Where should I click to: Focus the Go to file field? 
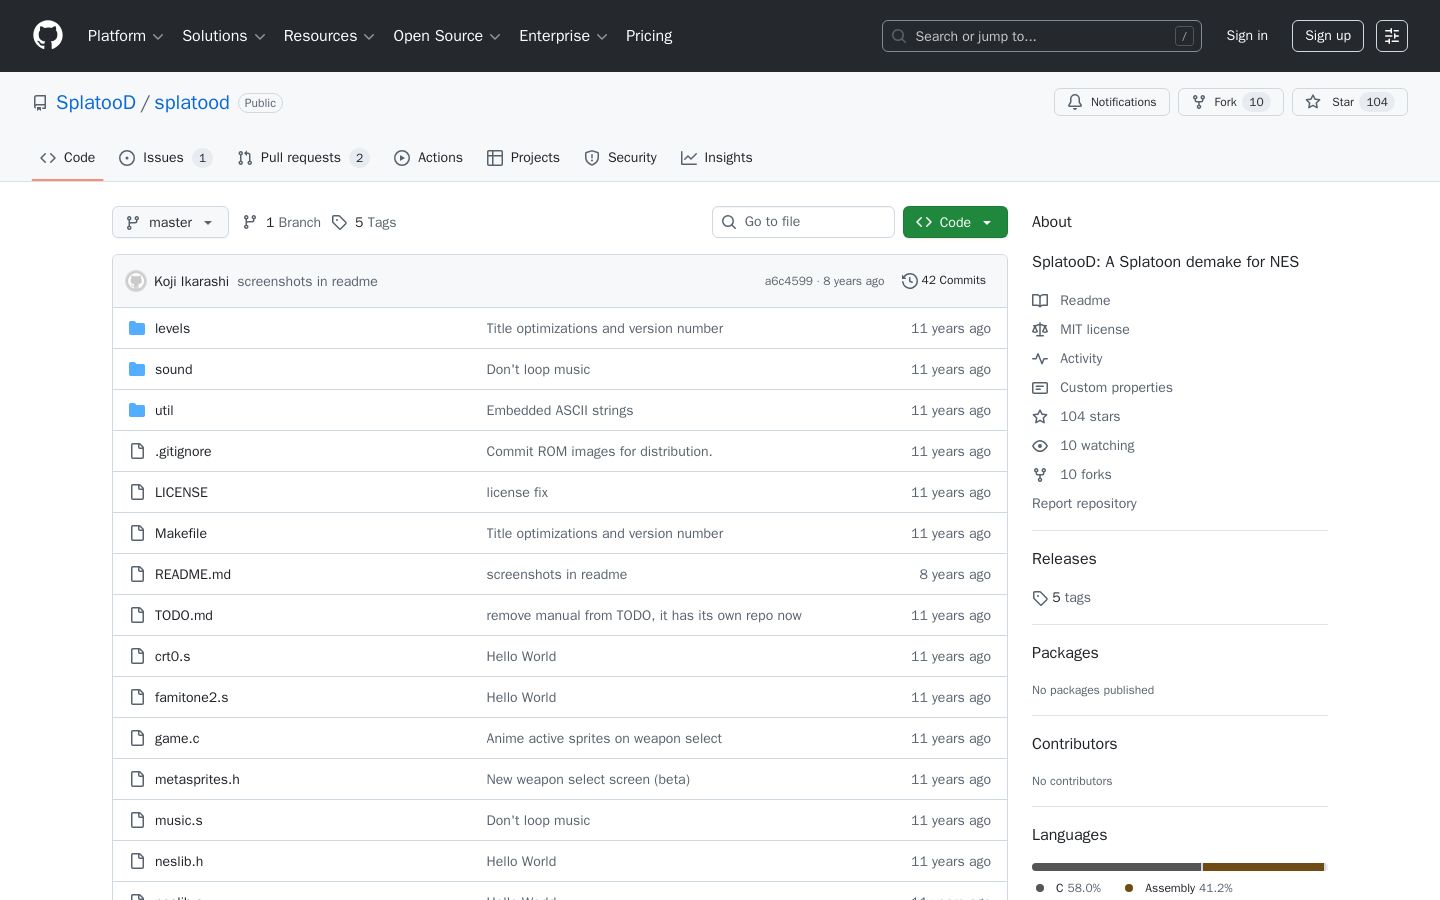[x=803, y=222]
